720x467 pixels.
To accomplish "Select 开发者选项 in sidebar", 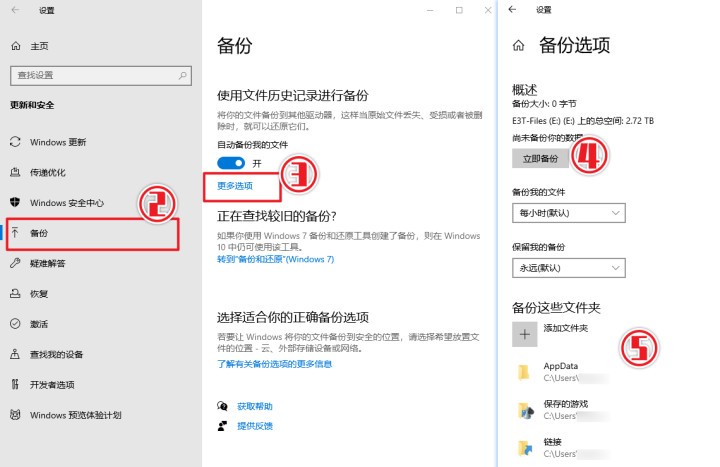I will tap(52, 384).
